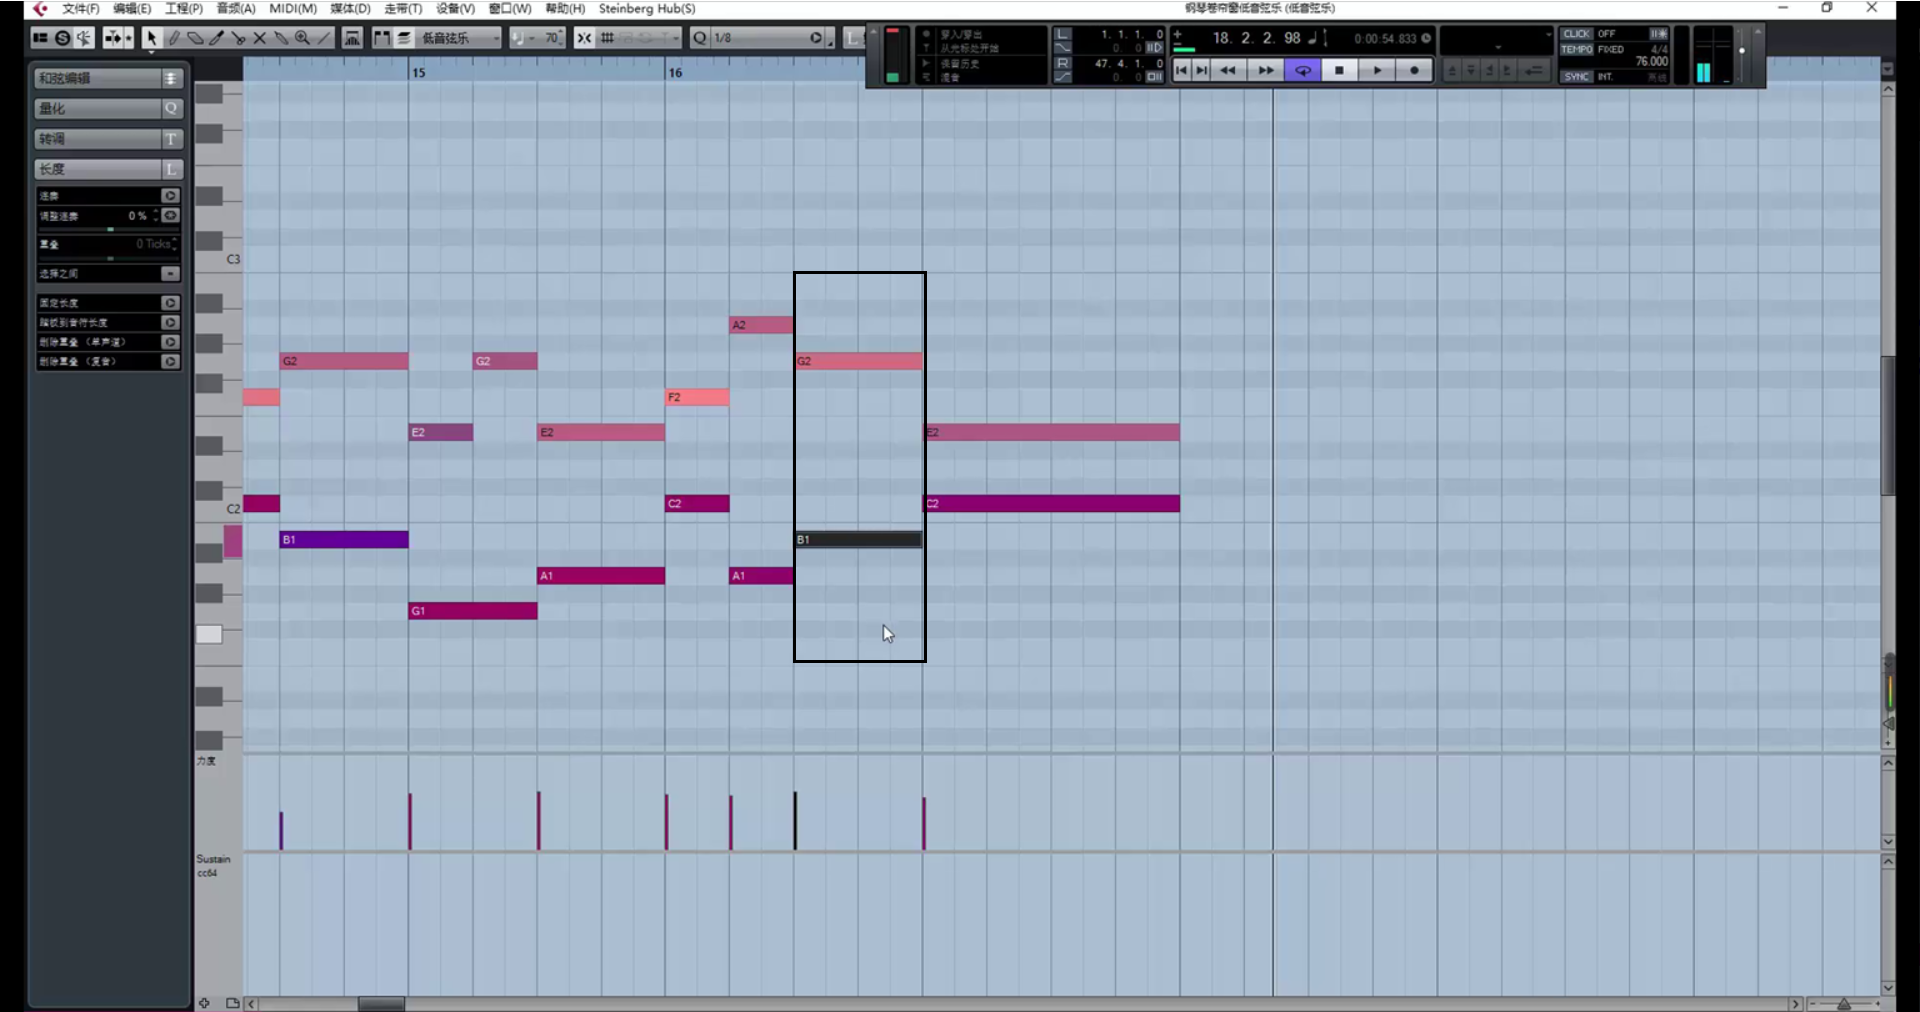Click the transport Record button
1920x1012 pixels.
click(1414, 70)
